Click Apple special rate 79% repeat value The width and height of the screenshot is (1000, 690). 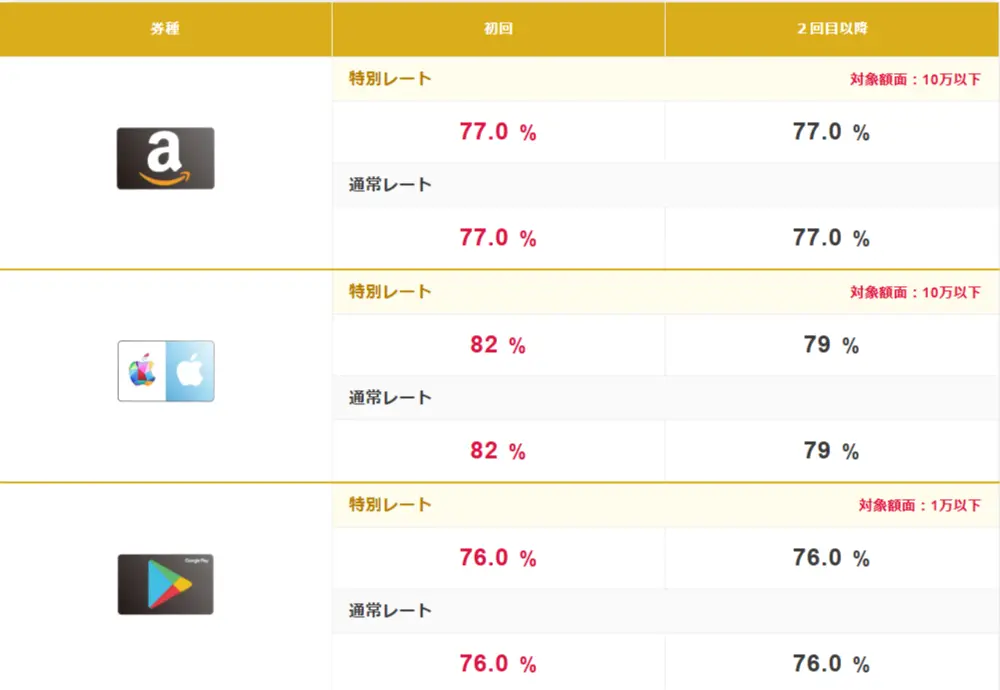(832, 345)
